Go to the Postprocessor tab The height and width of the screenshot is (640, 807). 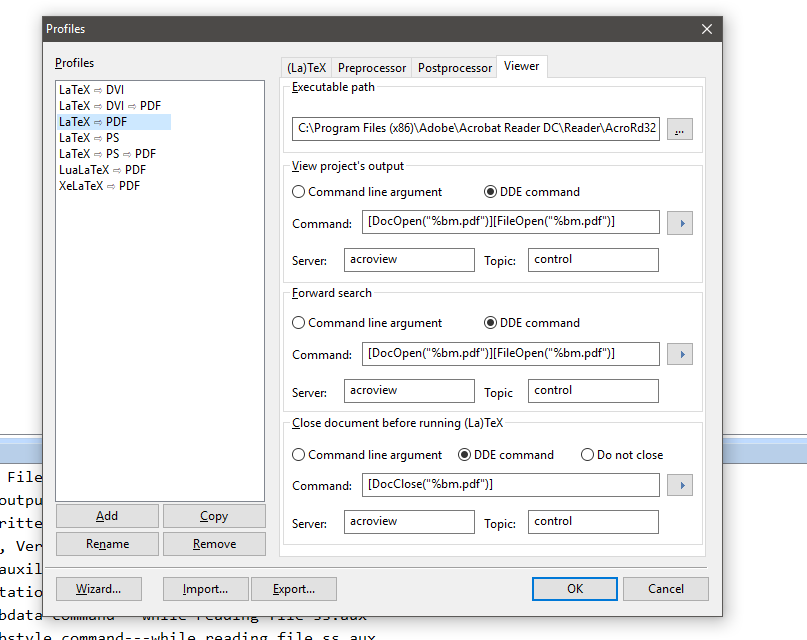point(455,68)
